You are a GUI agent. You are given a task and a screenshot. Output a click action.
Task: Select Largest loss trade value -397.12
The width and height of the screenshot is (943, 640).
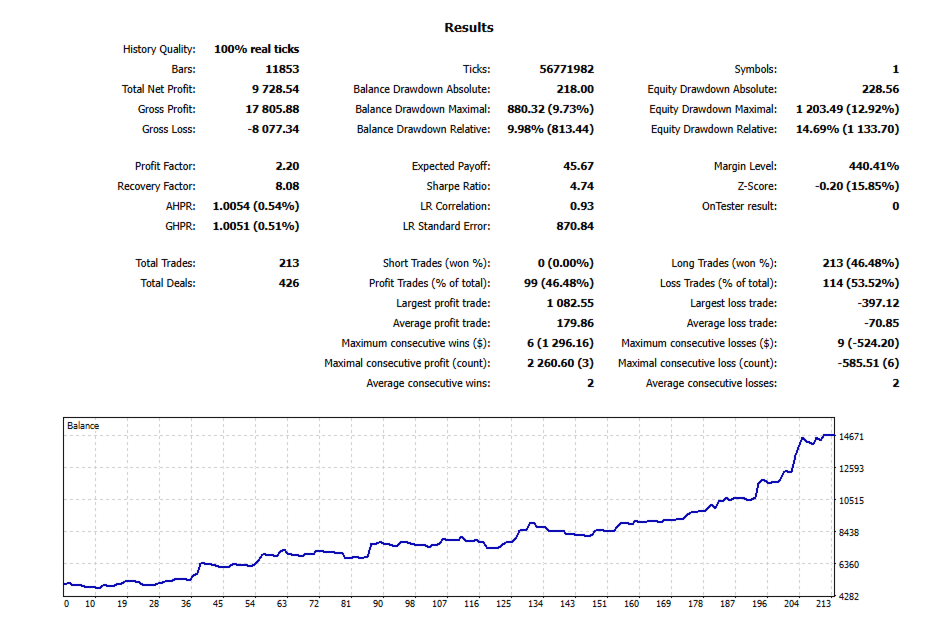(x=878, y=303)
